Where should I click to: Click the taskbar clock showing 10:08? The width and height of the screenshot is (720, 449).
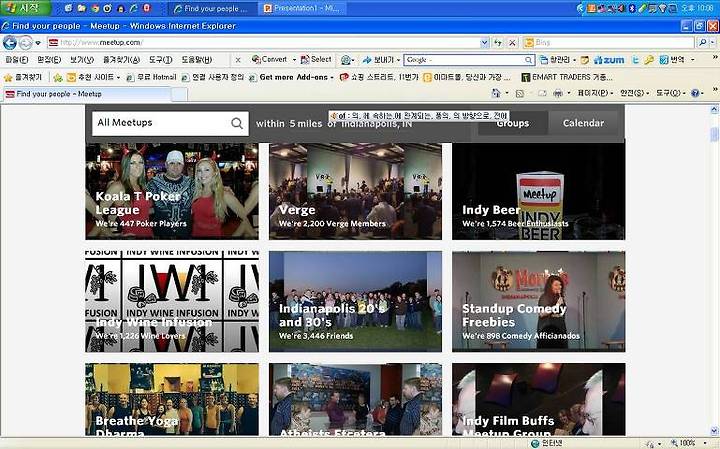click(697, 8)
